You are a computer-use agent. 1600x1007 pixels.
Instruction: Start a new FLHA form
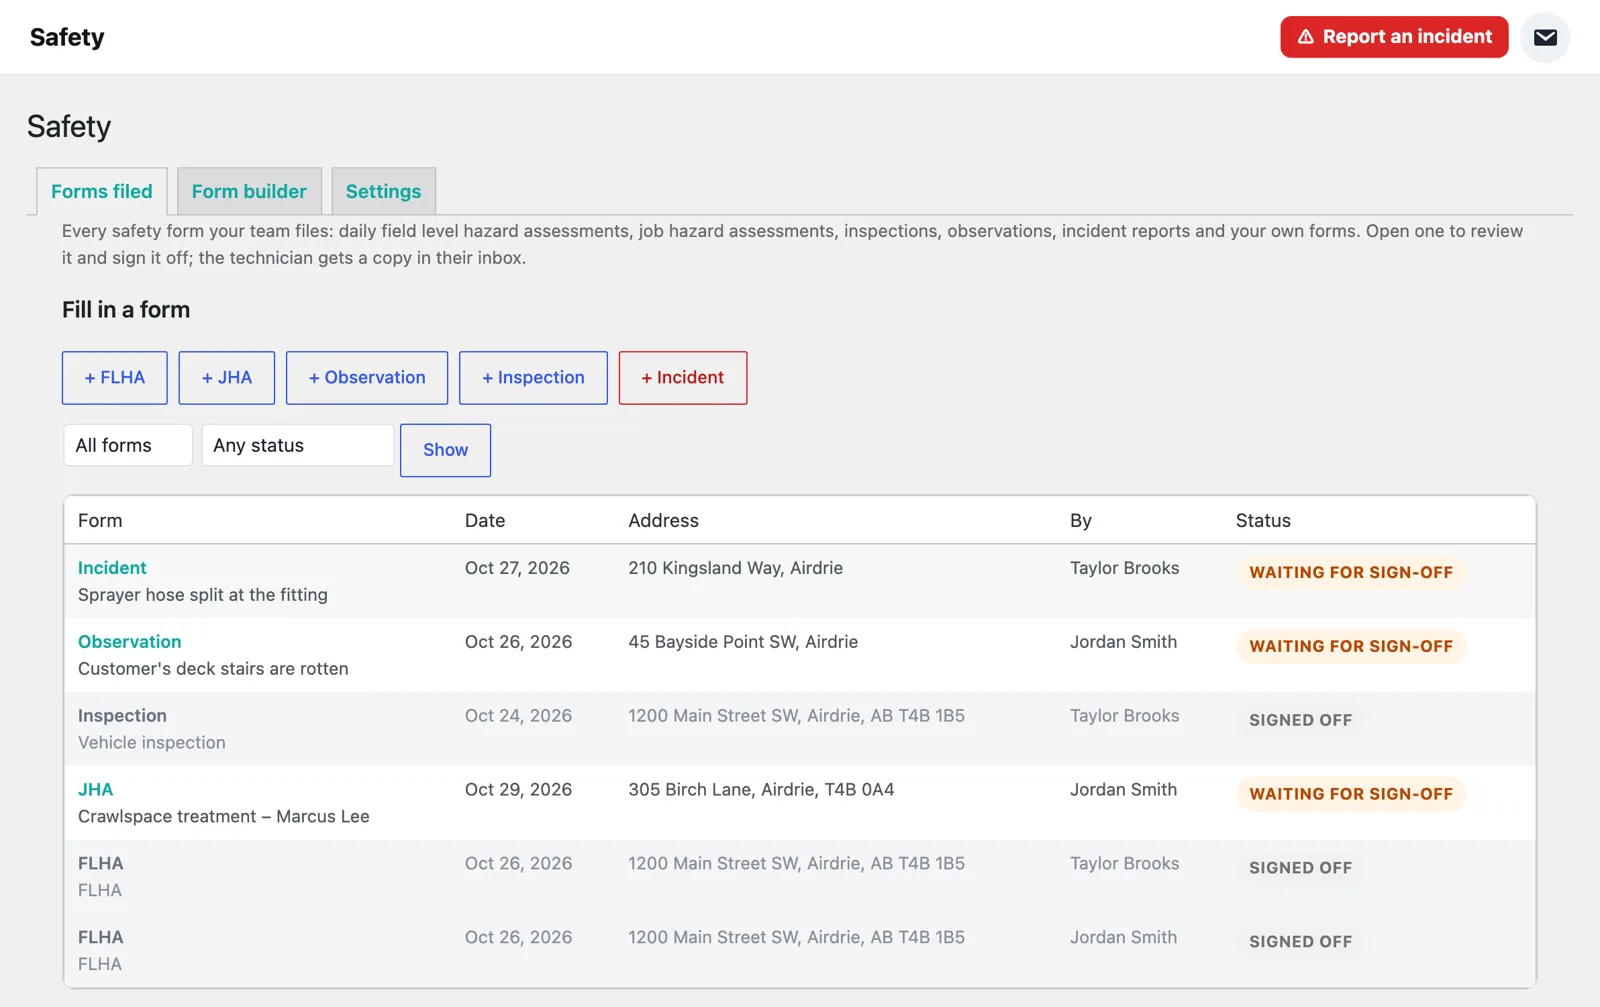coord(115,378)
